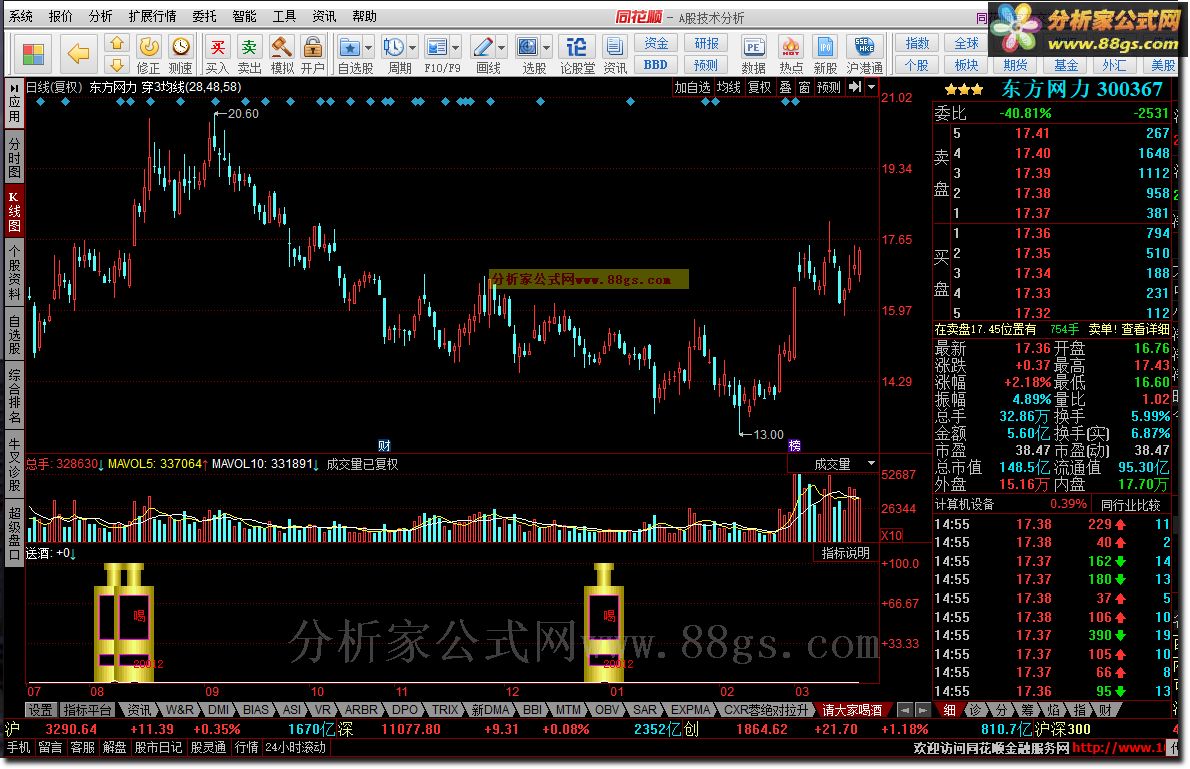The height and width of the screenshot is (769, 1190).
Task: Click the 指标说明 button
Action: click(x=845, y=553)
